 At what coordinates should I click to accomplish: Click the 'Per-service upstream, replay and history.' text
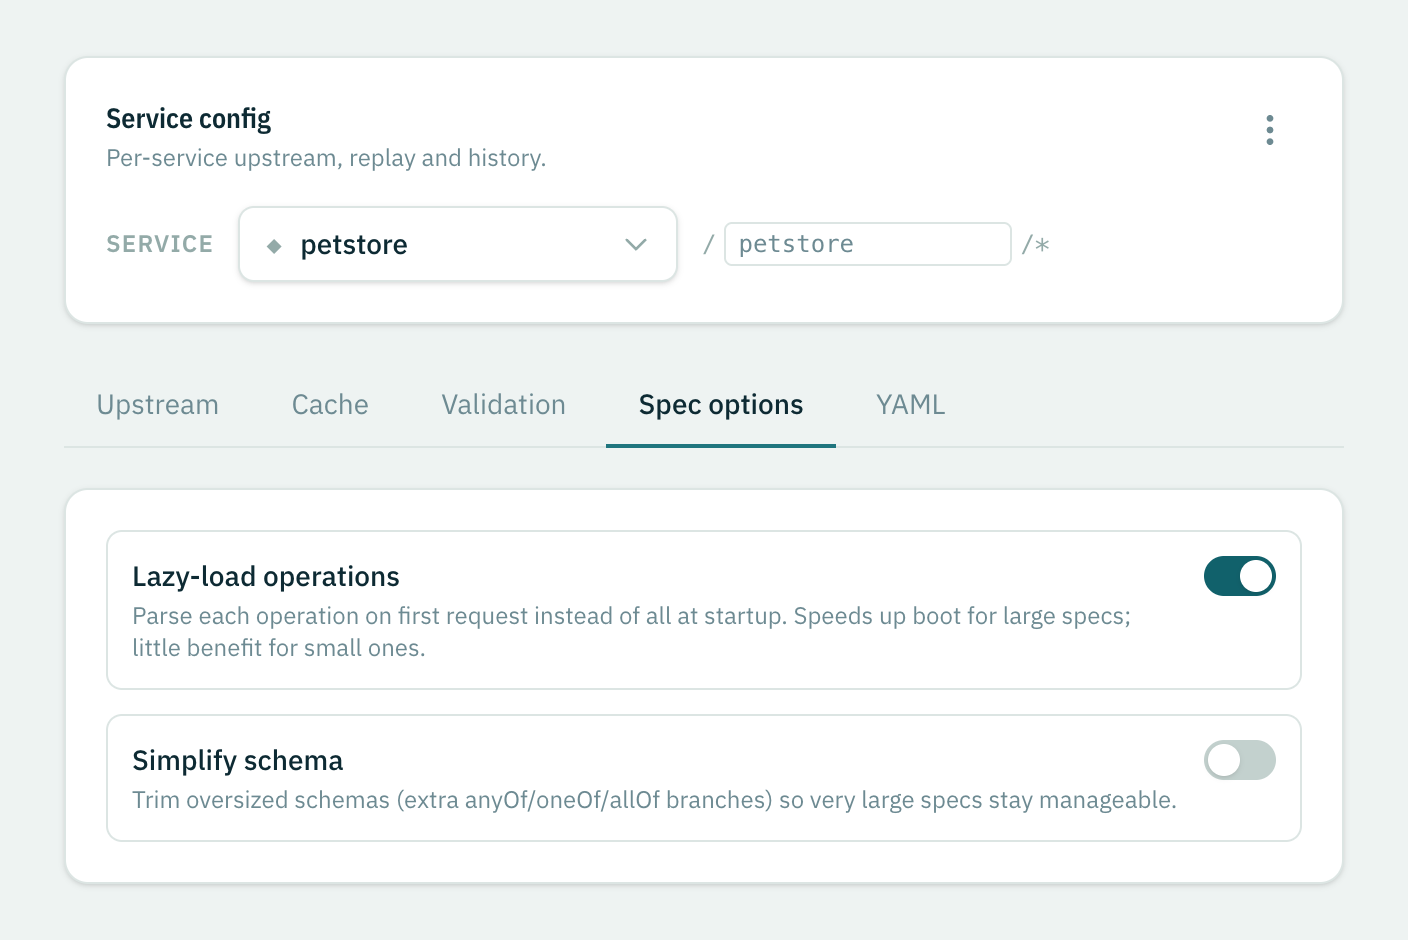pyautogui.click(x=326, y=158)
